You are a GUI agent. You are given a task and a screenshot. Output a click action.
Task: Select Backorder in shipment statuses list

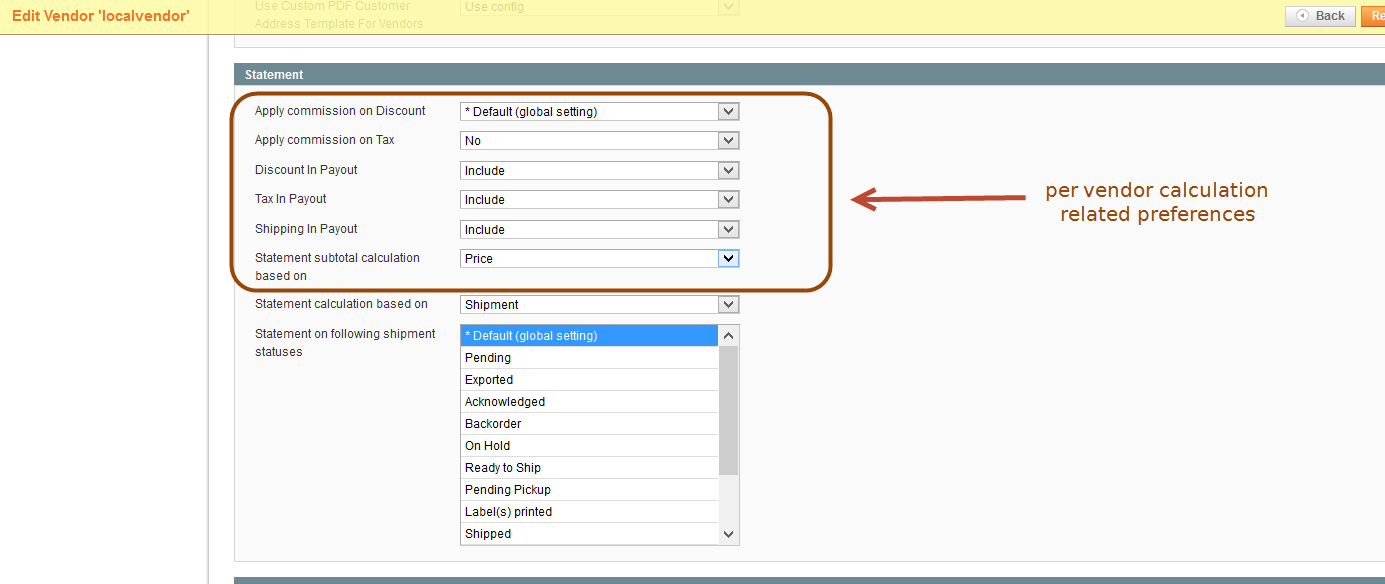589,424
